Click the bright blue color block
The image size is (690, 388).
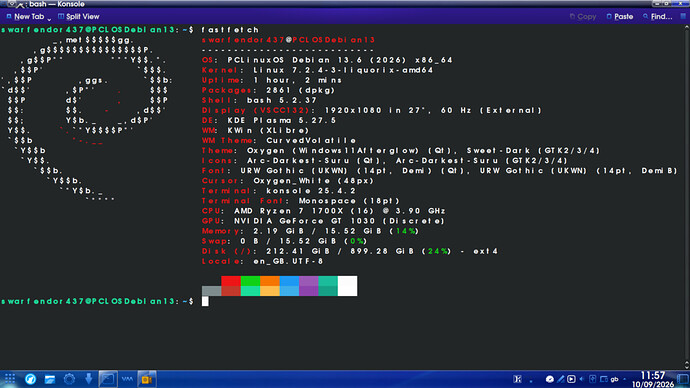(290, 281)
